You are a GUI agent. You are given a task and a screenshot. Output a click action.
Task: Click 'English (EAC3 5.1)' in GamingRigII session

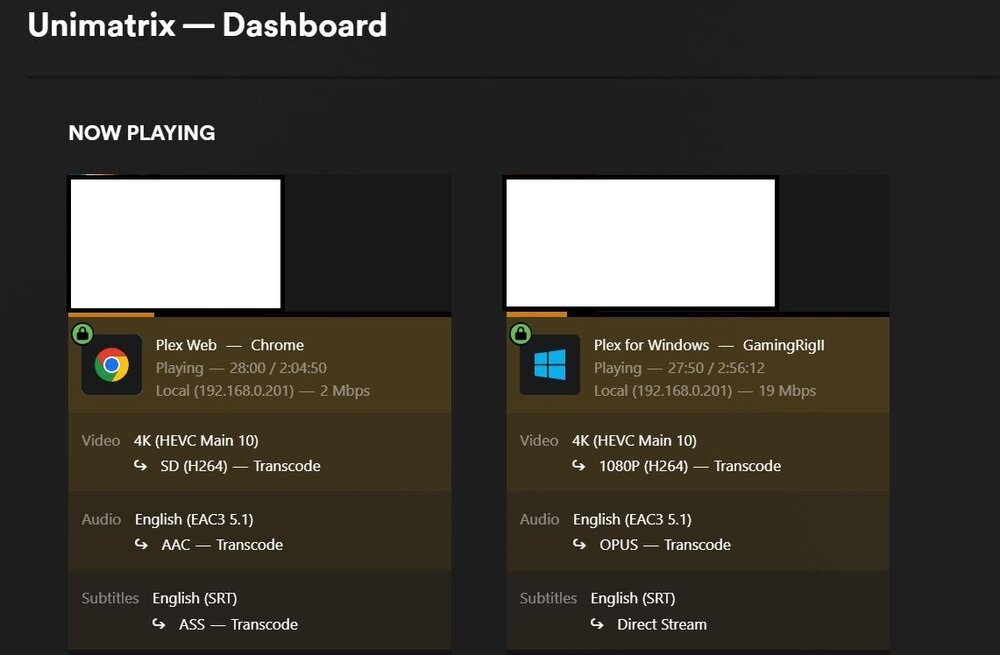632,520
